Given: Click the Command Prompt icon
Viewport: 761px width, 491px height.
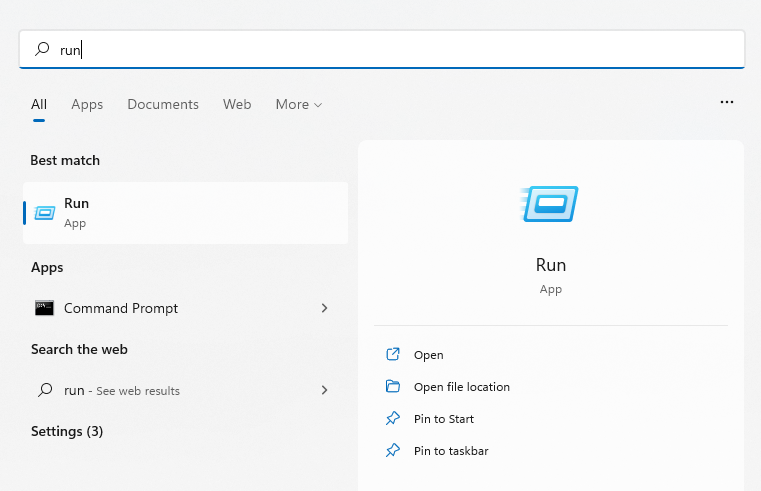Looking at the screenshot, I should [x=44, y=308].
